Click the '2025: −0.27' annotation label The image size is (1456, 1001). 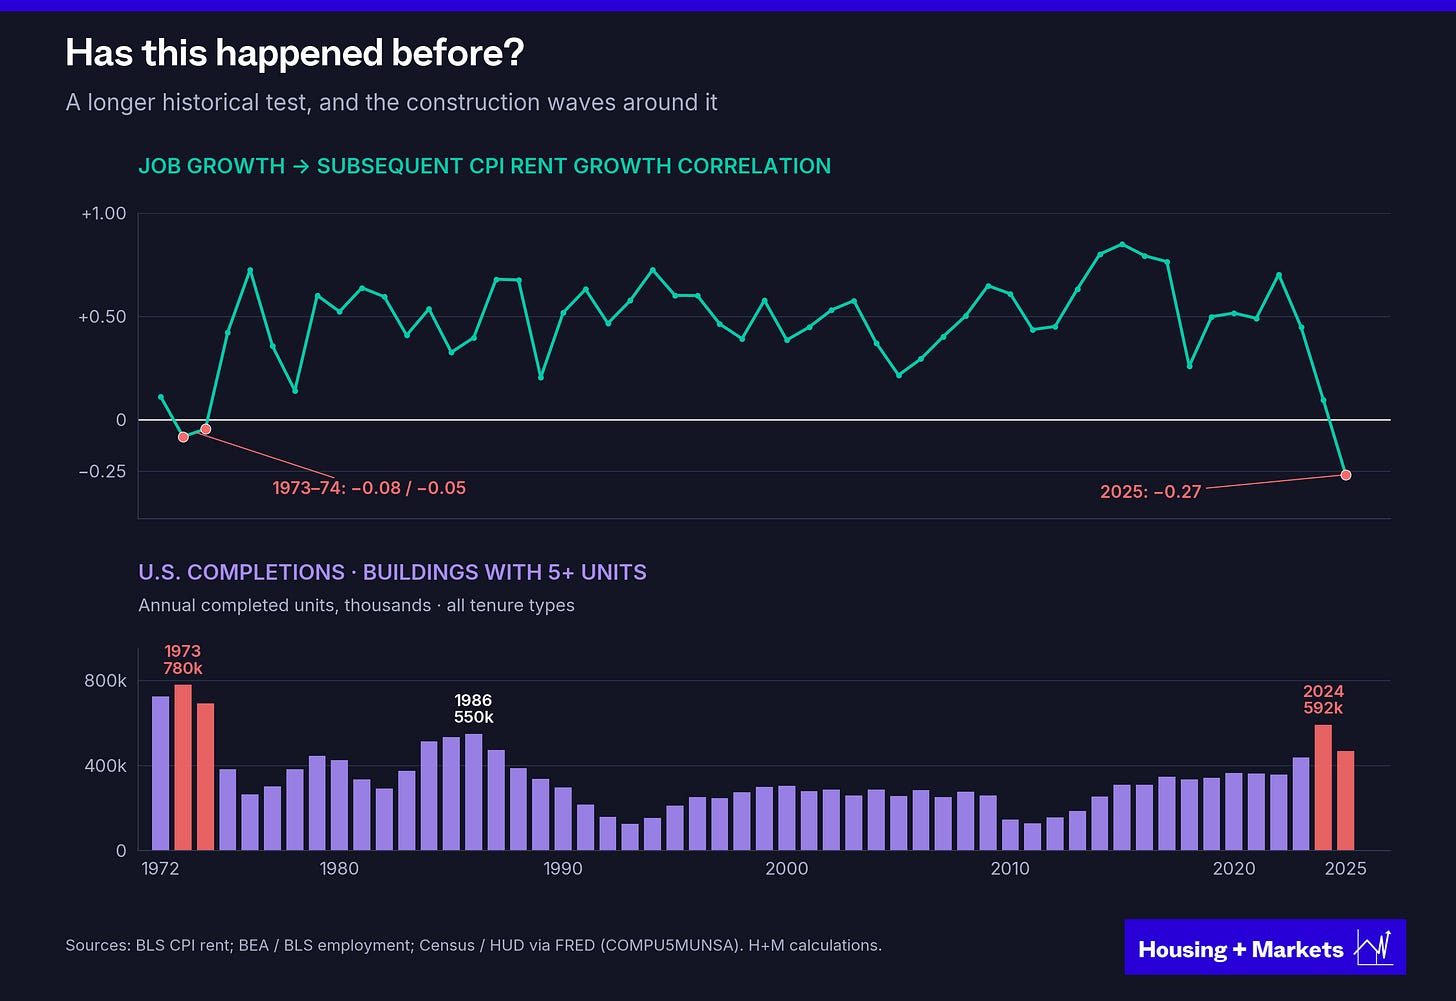point(1150,492)
